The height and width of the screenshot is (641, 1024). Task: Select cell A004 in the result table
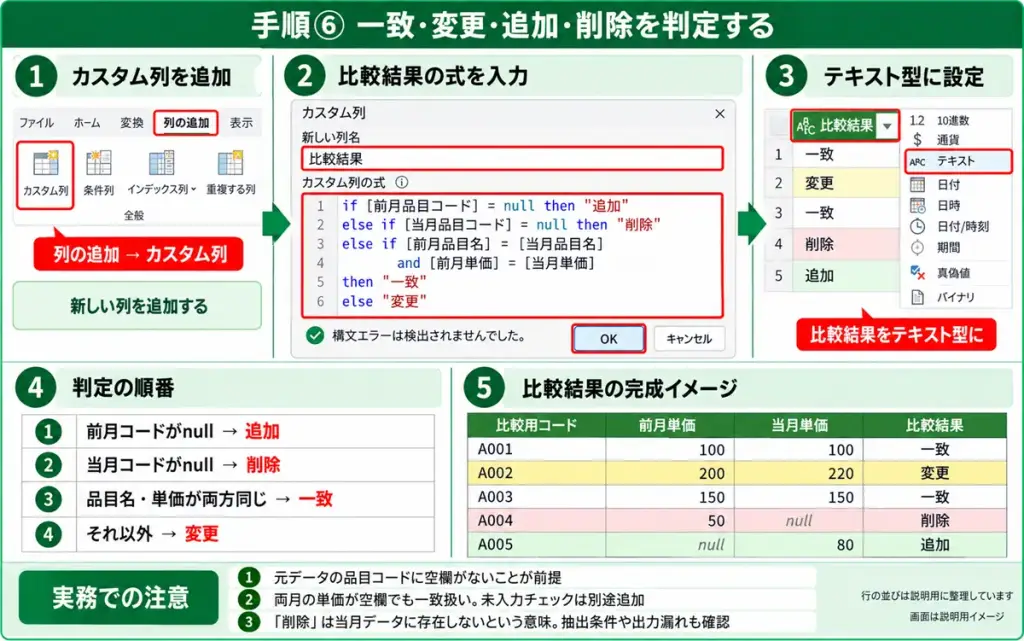tap(536, 521)
